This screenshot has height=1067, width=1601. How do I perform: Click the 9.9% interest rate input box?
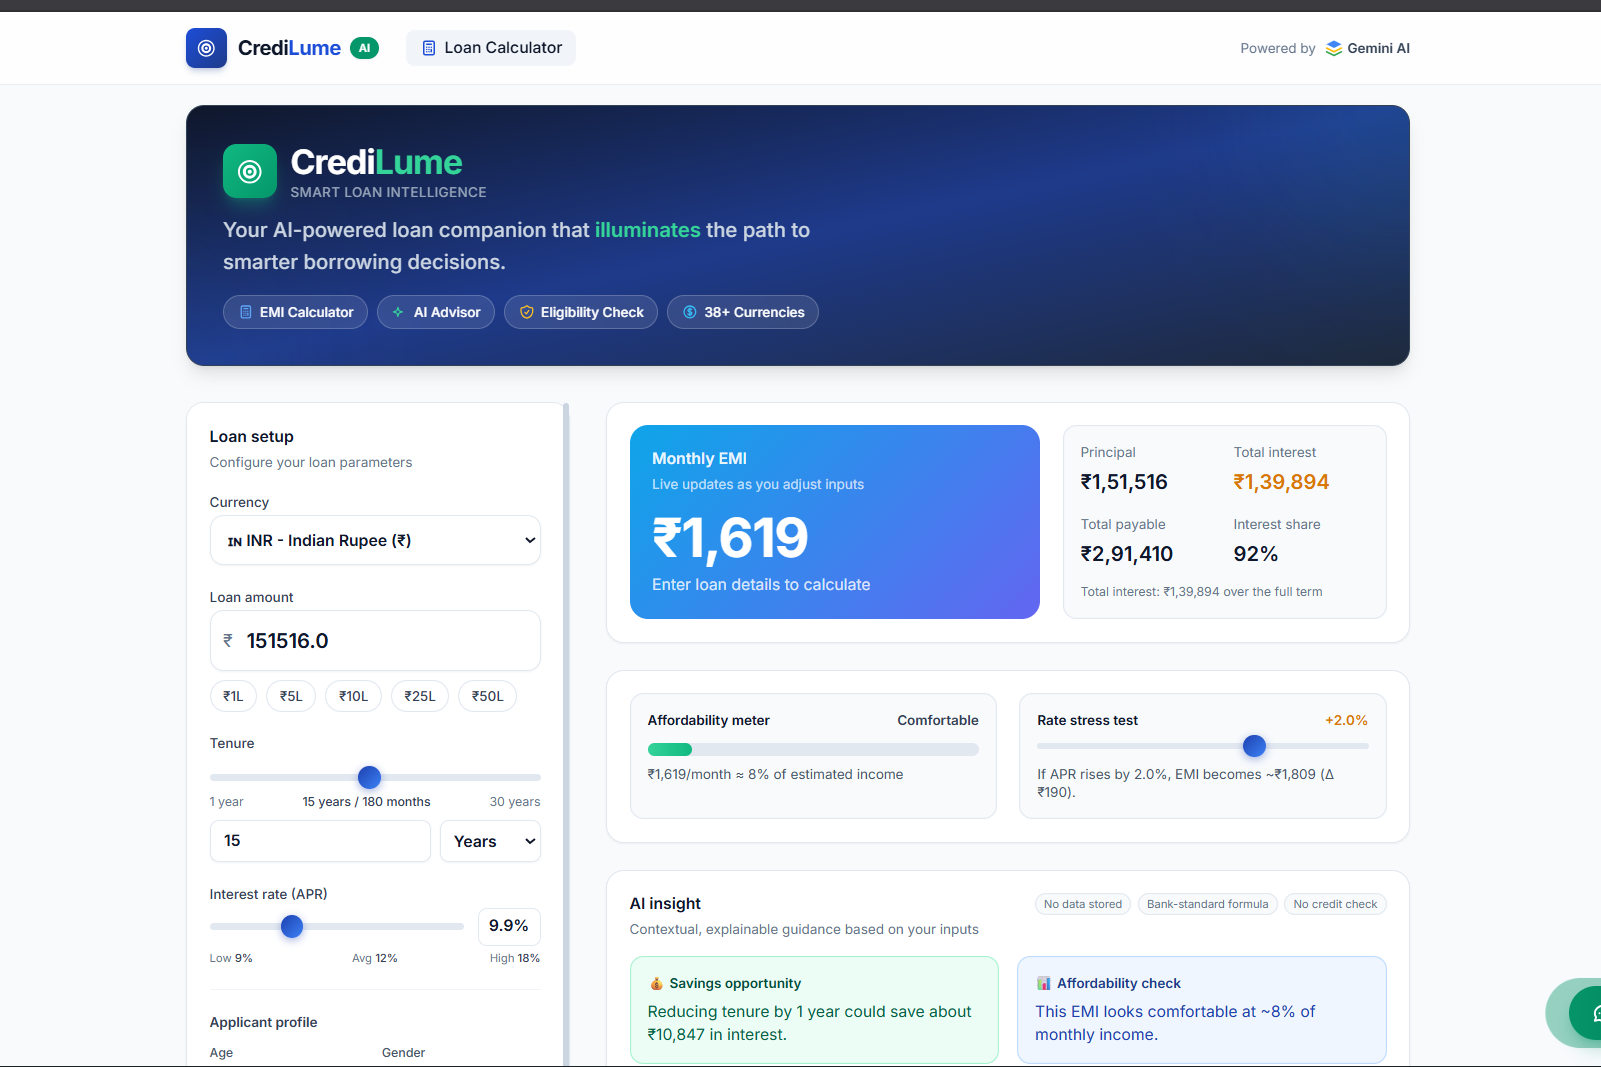(509, 926)
